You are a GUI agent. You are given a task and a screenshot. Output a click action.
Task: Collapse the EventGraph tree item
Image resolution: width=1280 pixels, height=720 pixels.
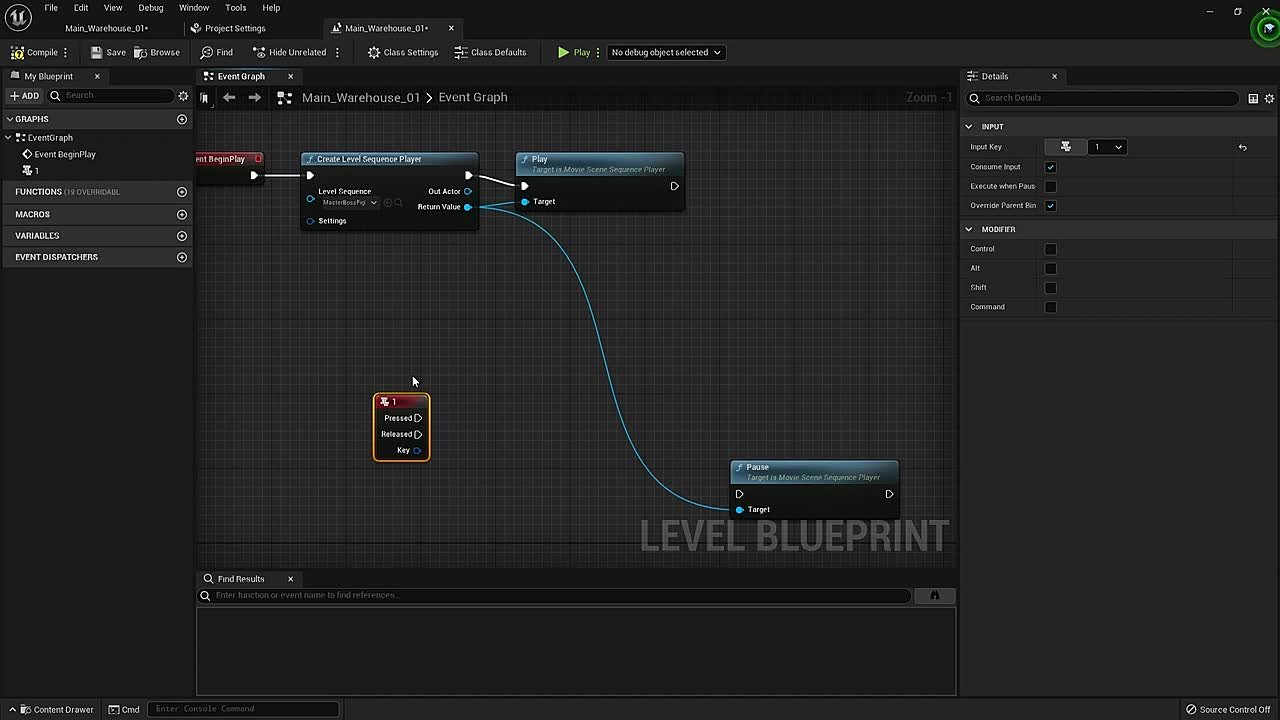9,137
